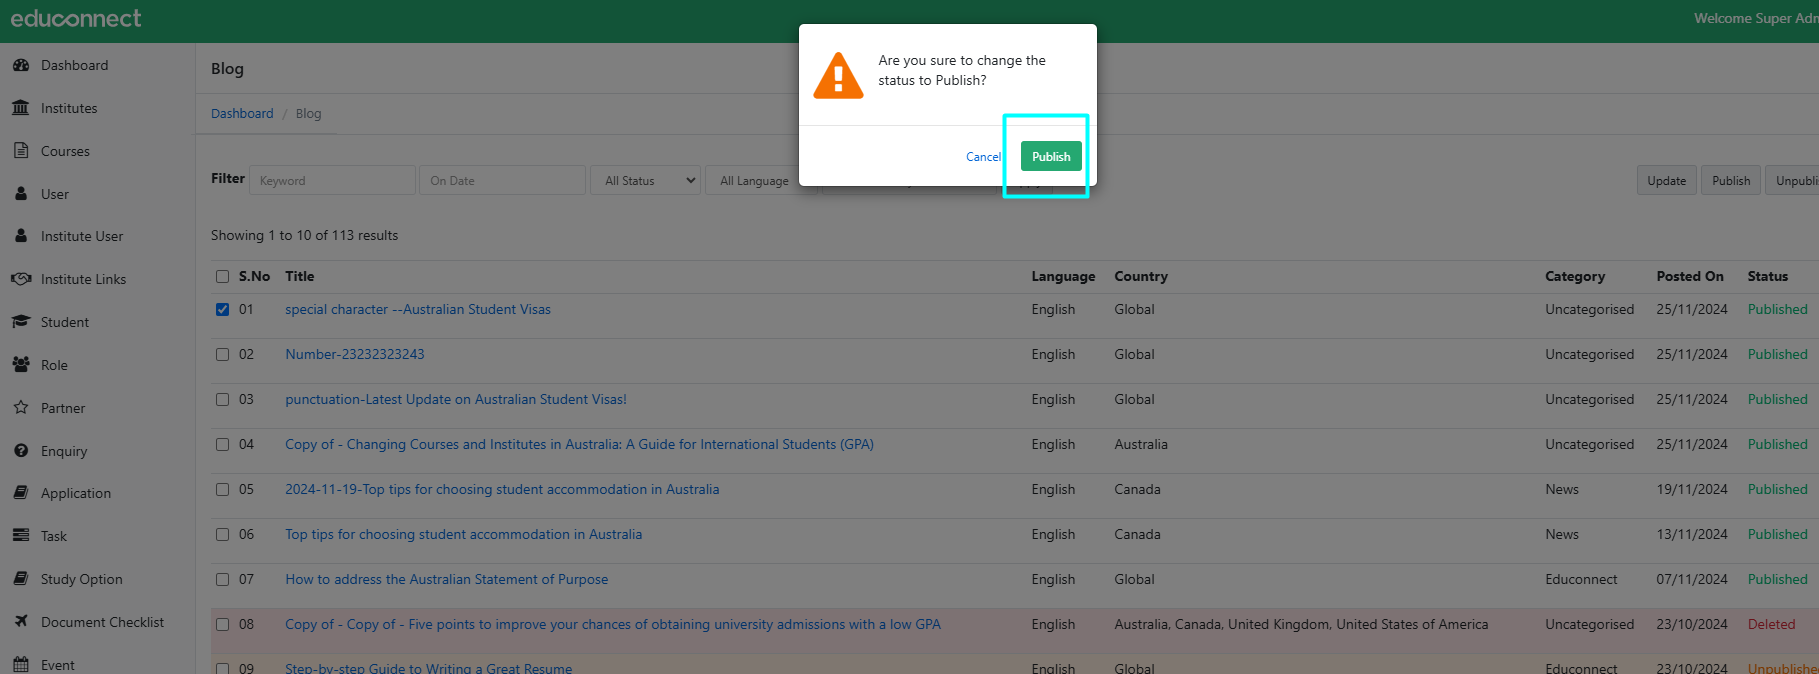Open 'Step-by-step Guide to Writing a Great Resume'
The width and height of the screenshot is (1819, 674).
[429, 667]
